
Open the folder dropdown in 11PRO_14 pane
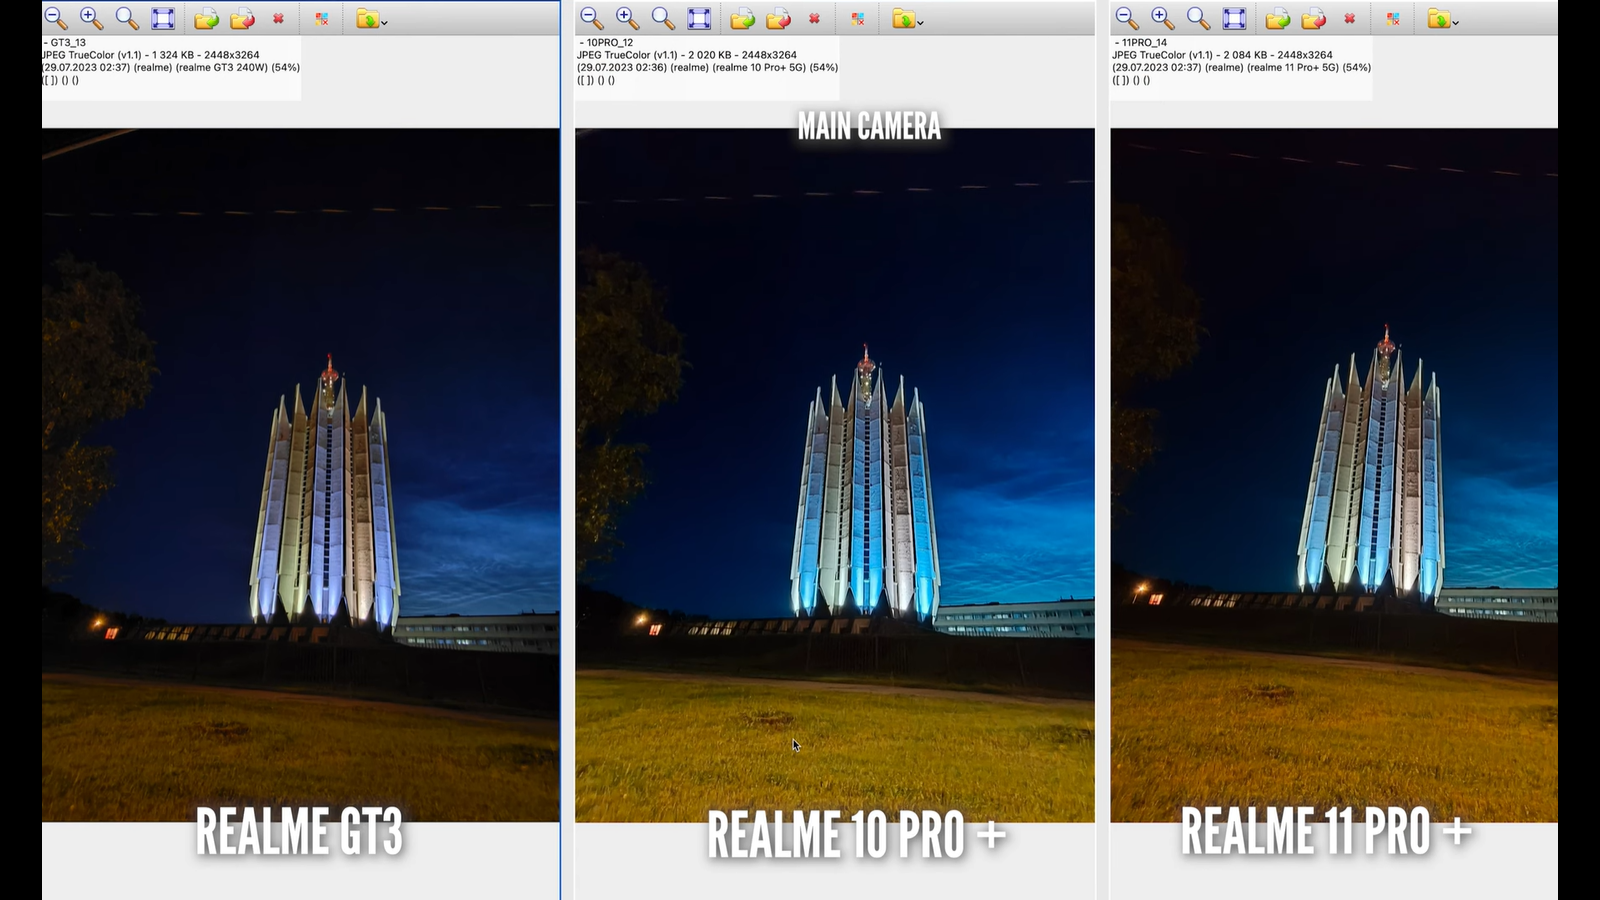pyautogui.click(x=1455, y=22)
